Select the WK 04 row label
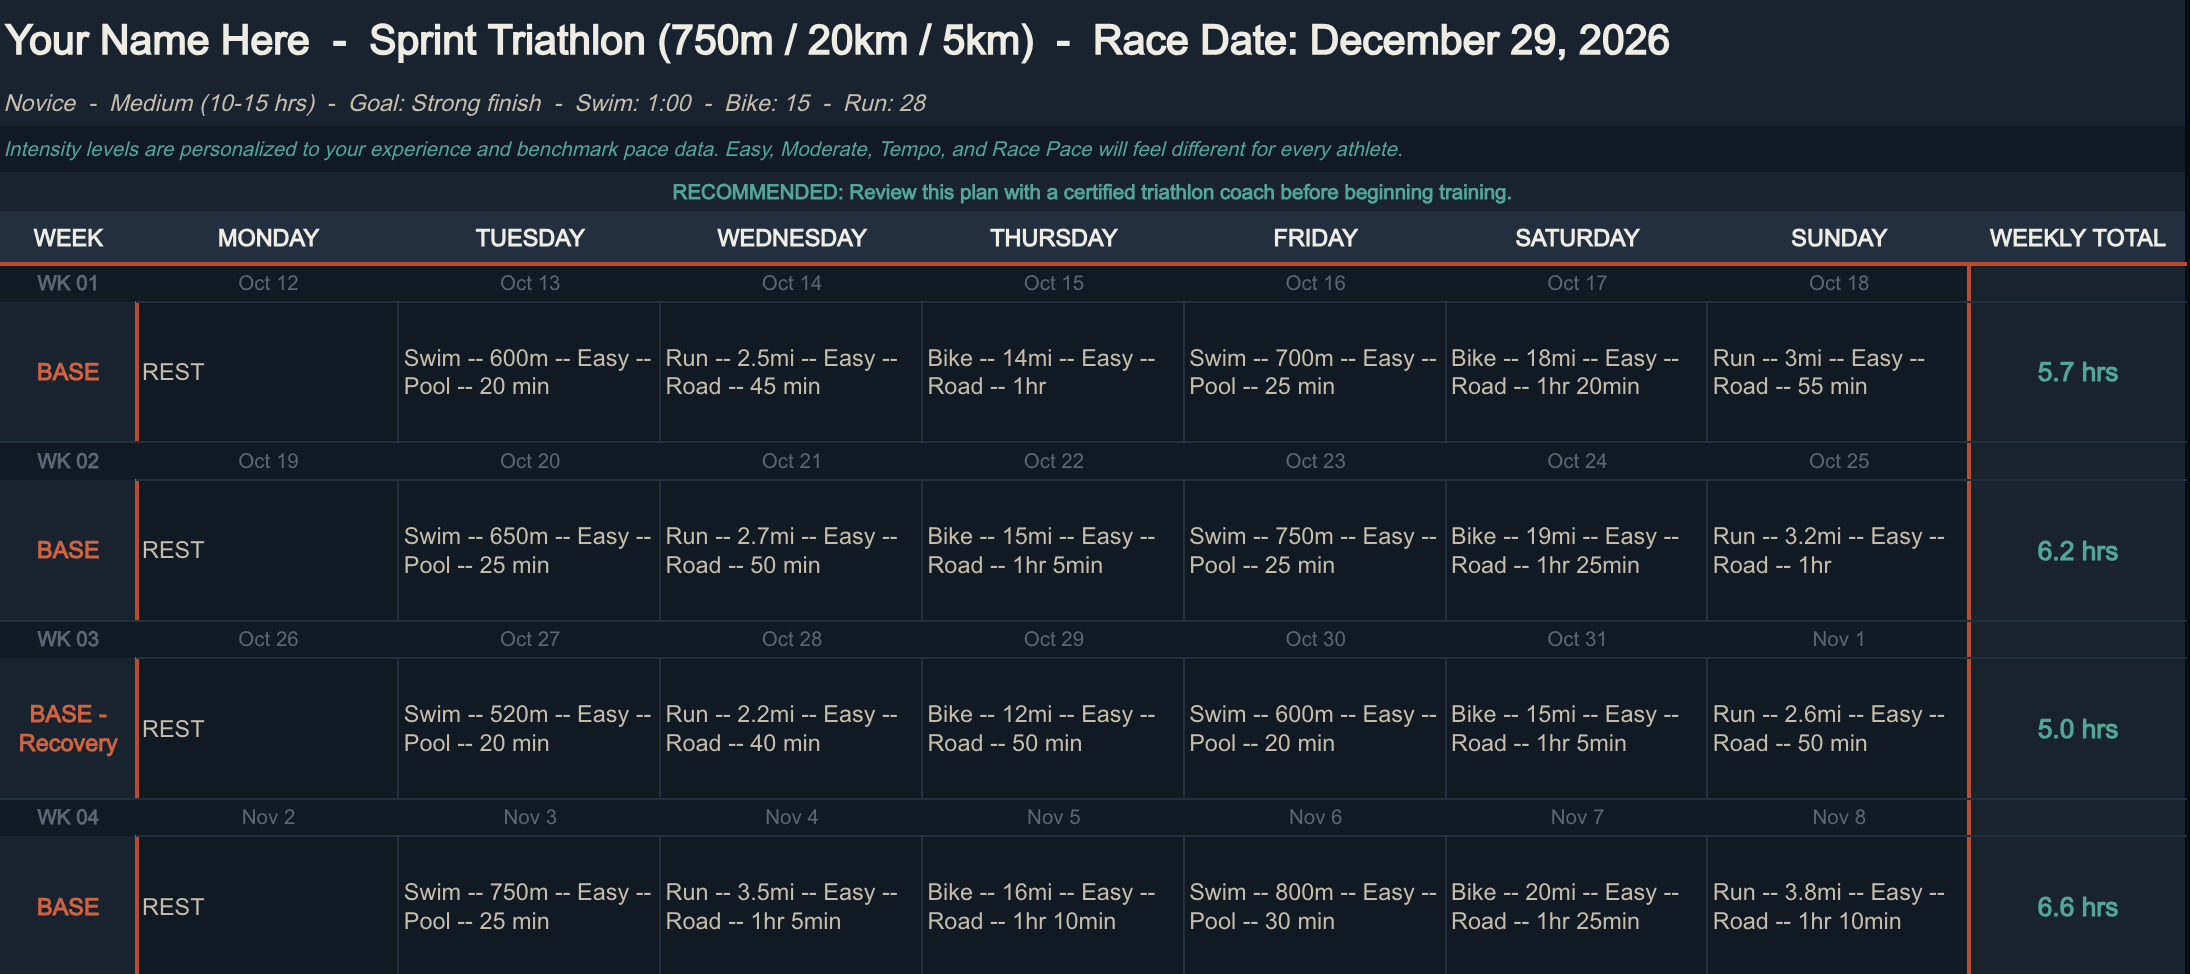 68,817
